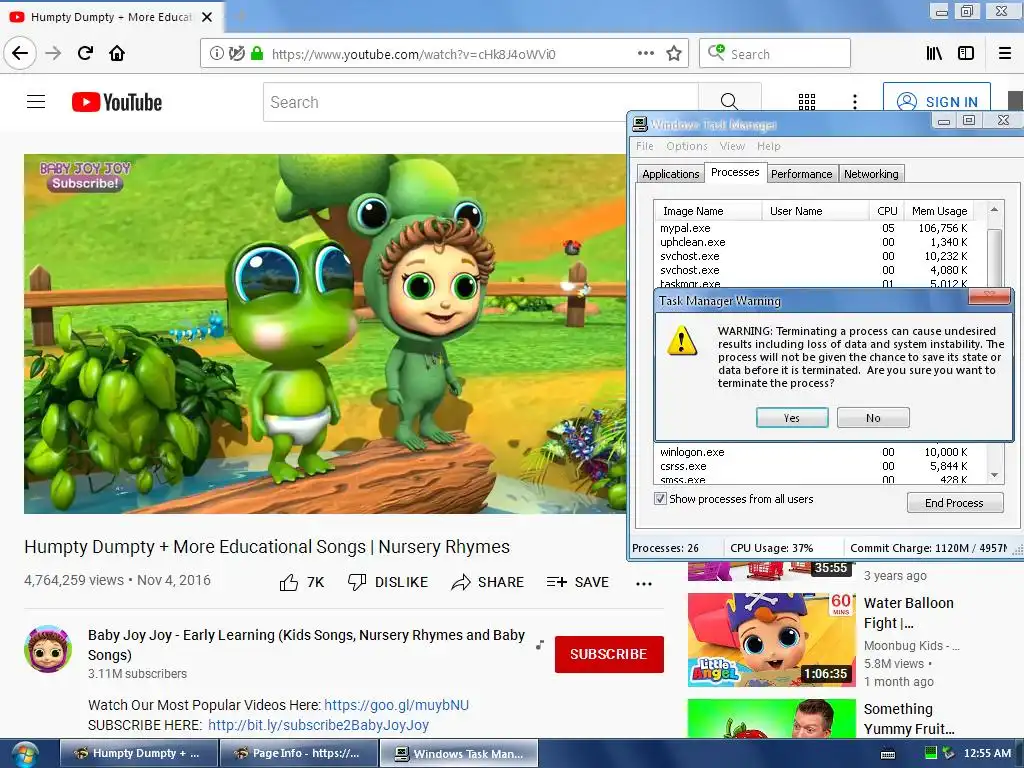The image size is (1024, 768).
Task: Click the YouTube search input field
Action: pos(481,102)
